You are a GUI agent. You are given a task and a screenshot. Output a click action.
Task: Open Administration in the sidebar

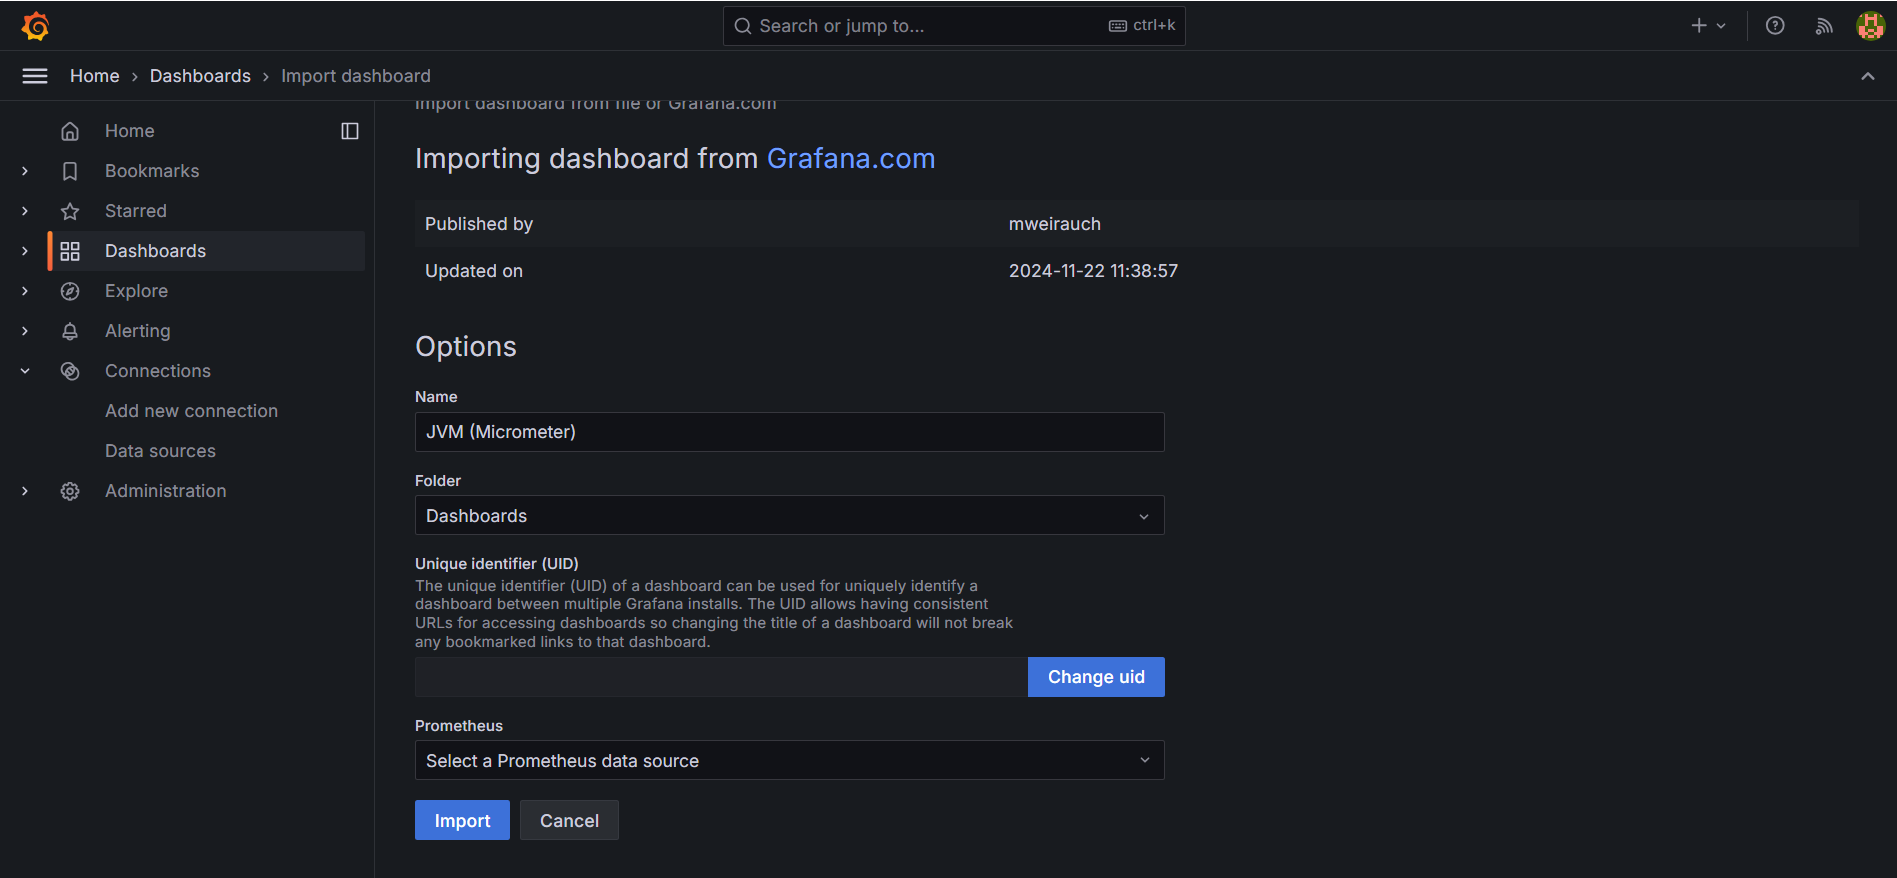166,491
